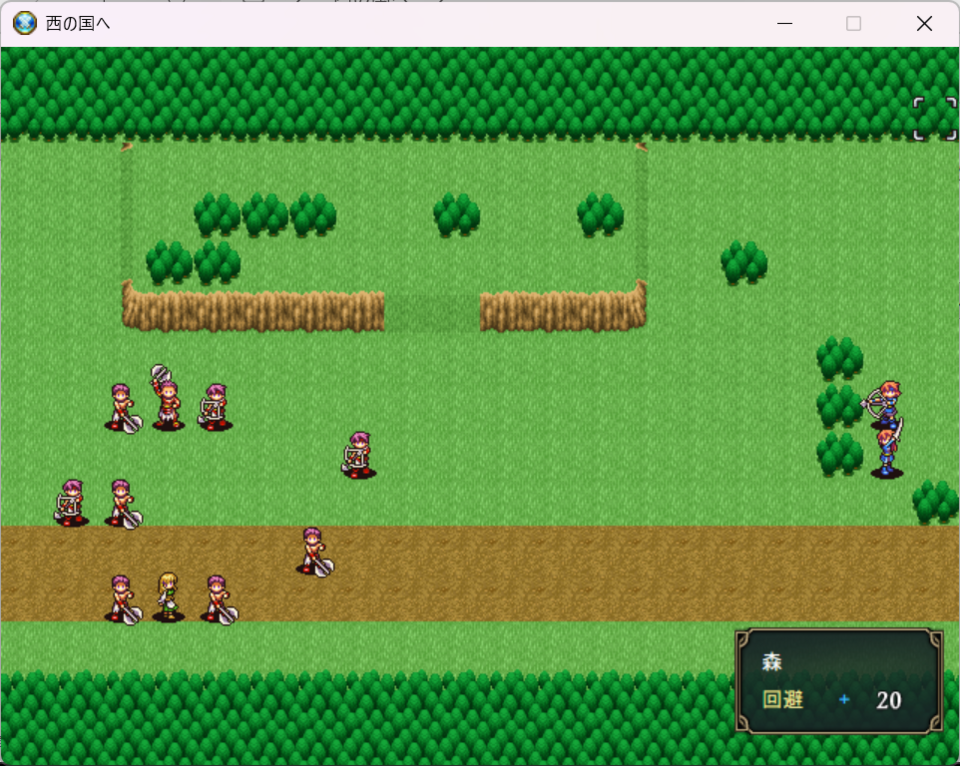Select the crossbow enemy right of the boss
Screen dimensions: 960x766
215,406
